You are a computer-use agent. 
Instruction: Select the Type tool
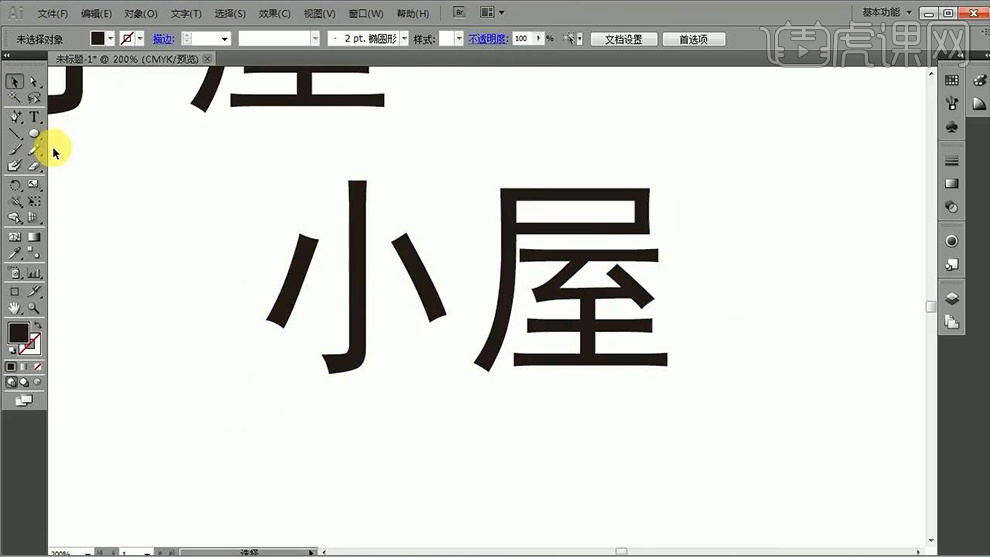coord(34,116)
